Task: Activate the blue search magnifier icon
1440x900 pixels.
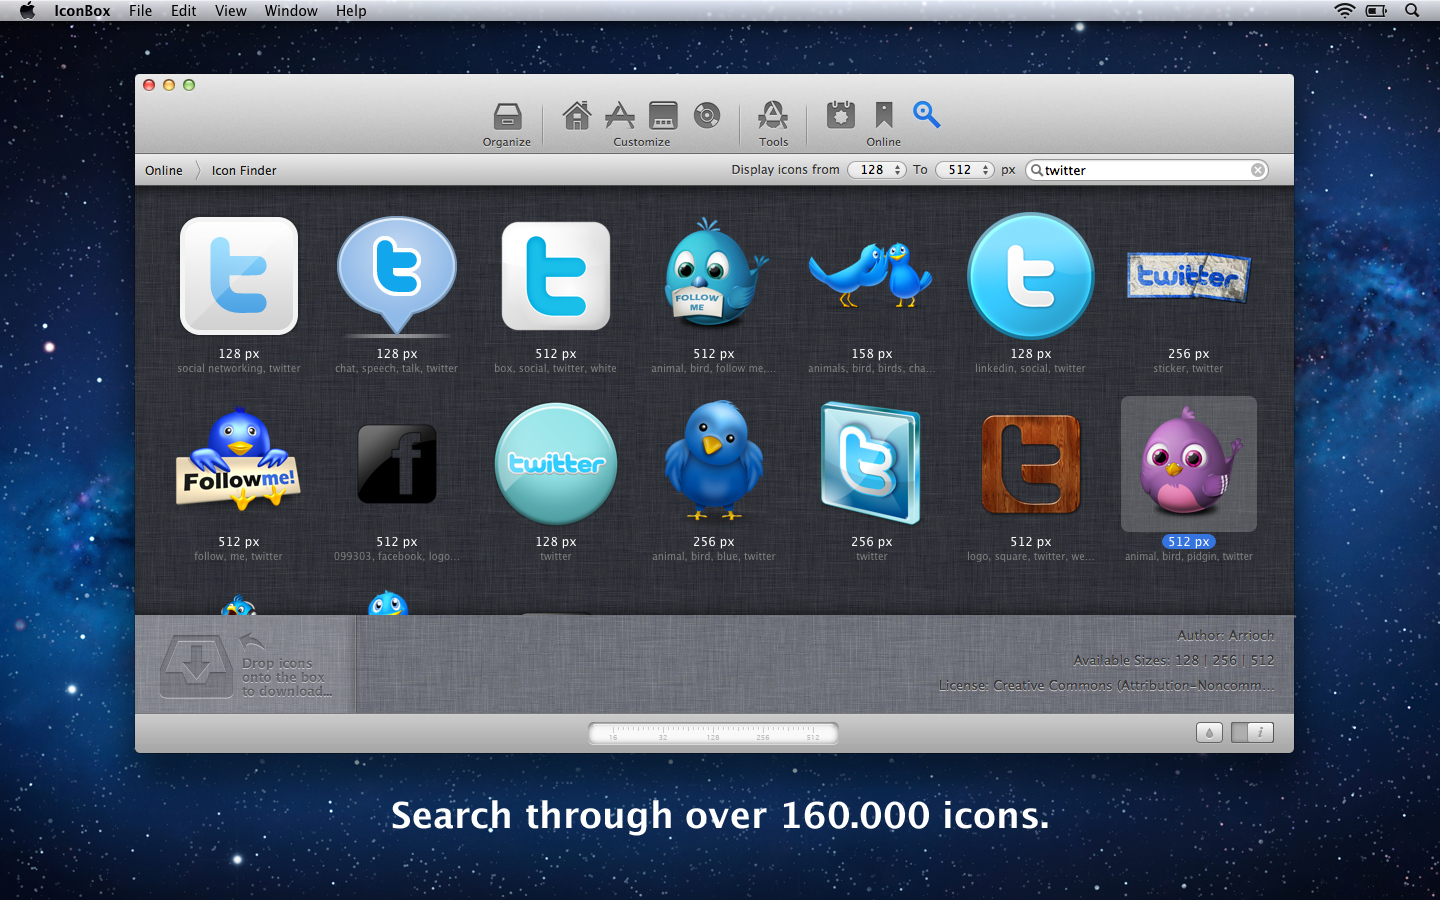Action: (926, 115)
